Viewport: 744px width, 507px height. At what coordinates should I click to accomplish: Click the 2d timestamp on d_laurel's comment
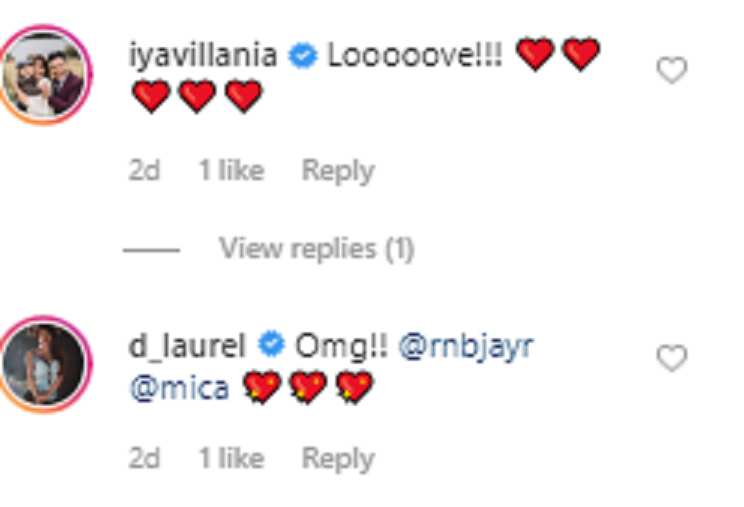click(x=144, y=458)
